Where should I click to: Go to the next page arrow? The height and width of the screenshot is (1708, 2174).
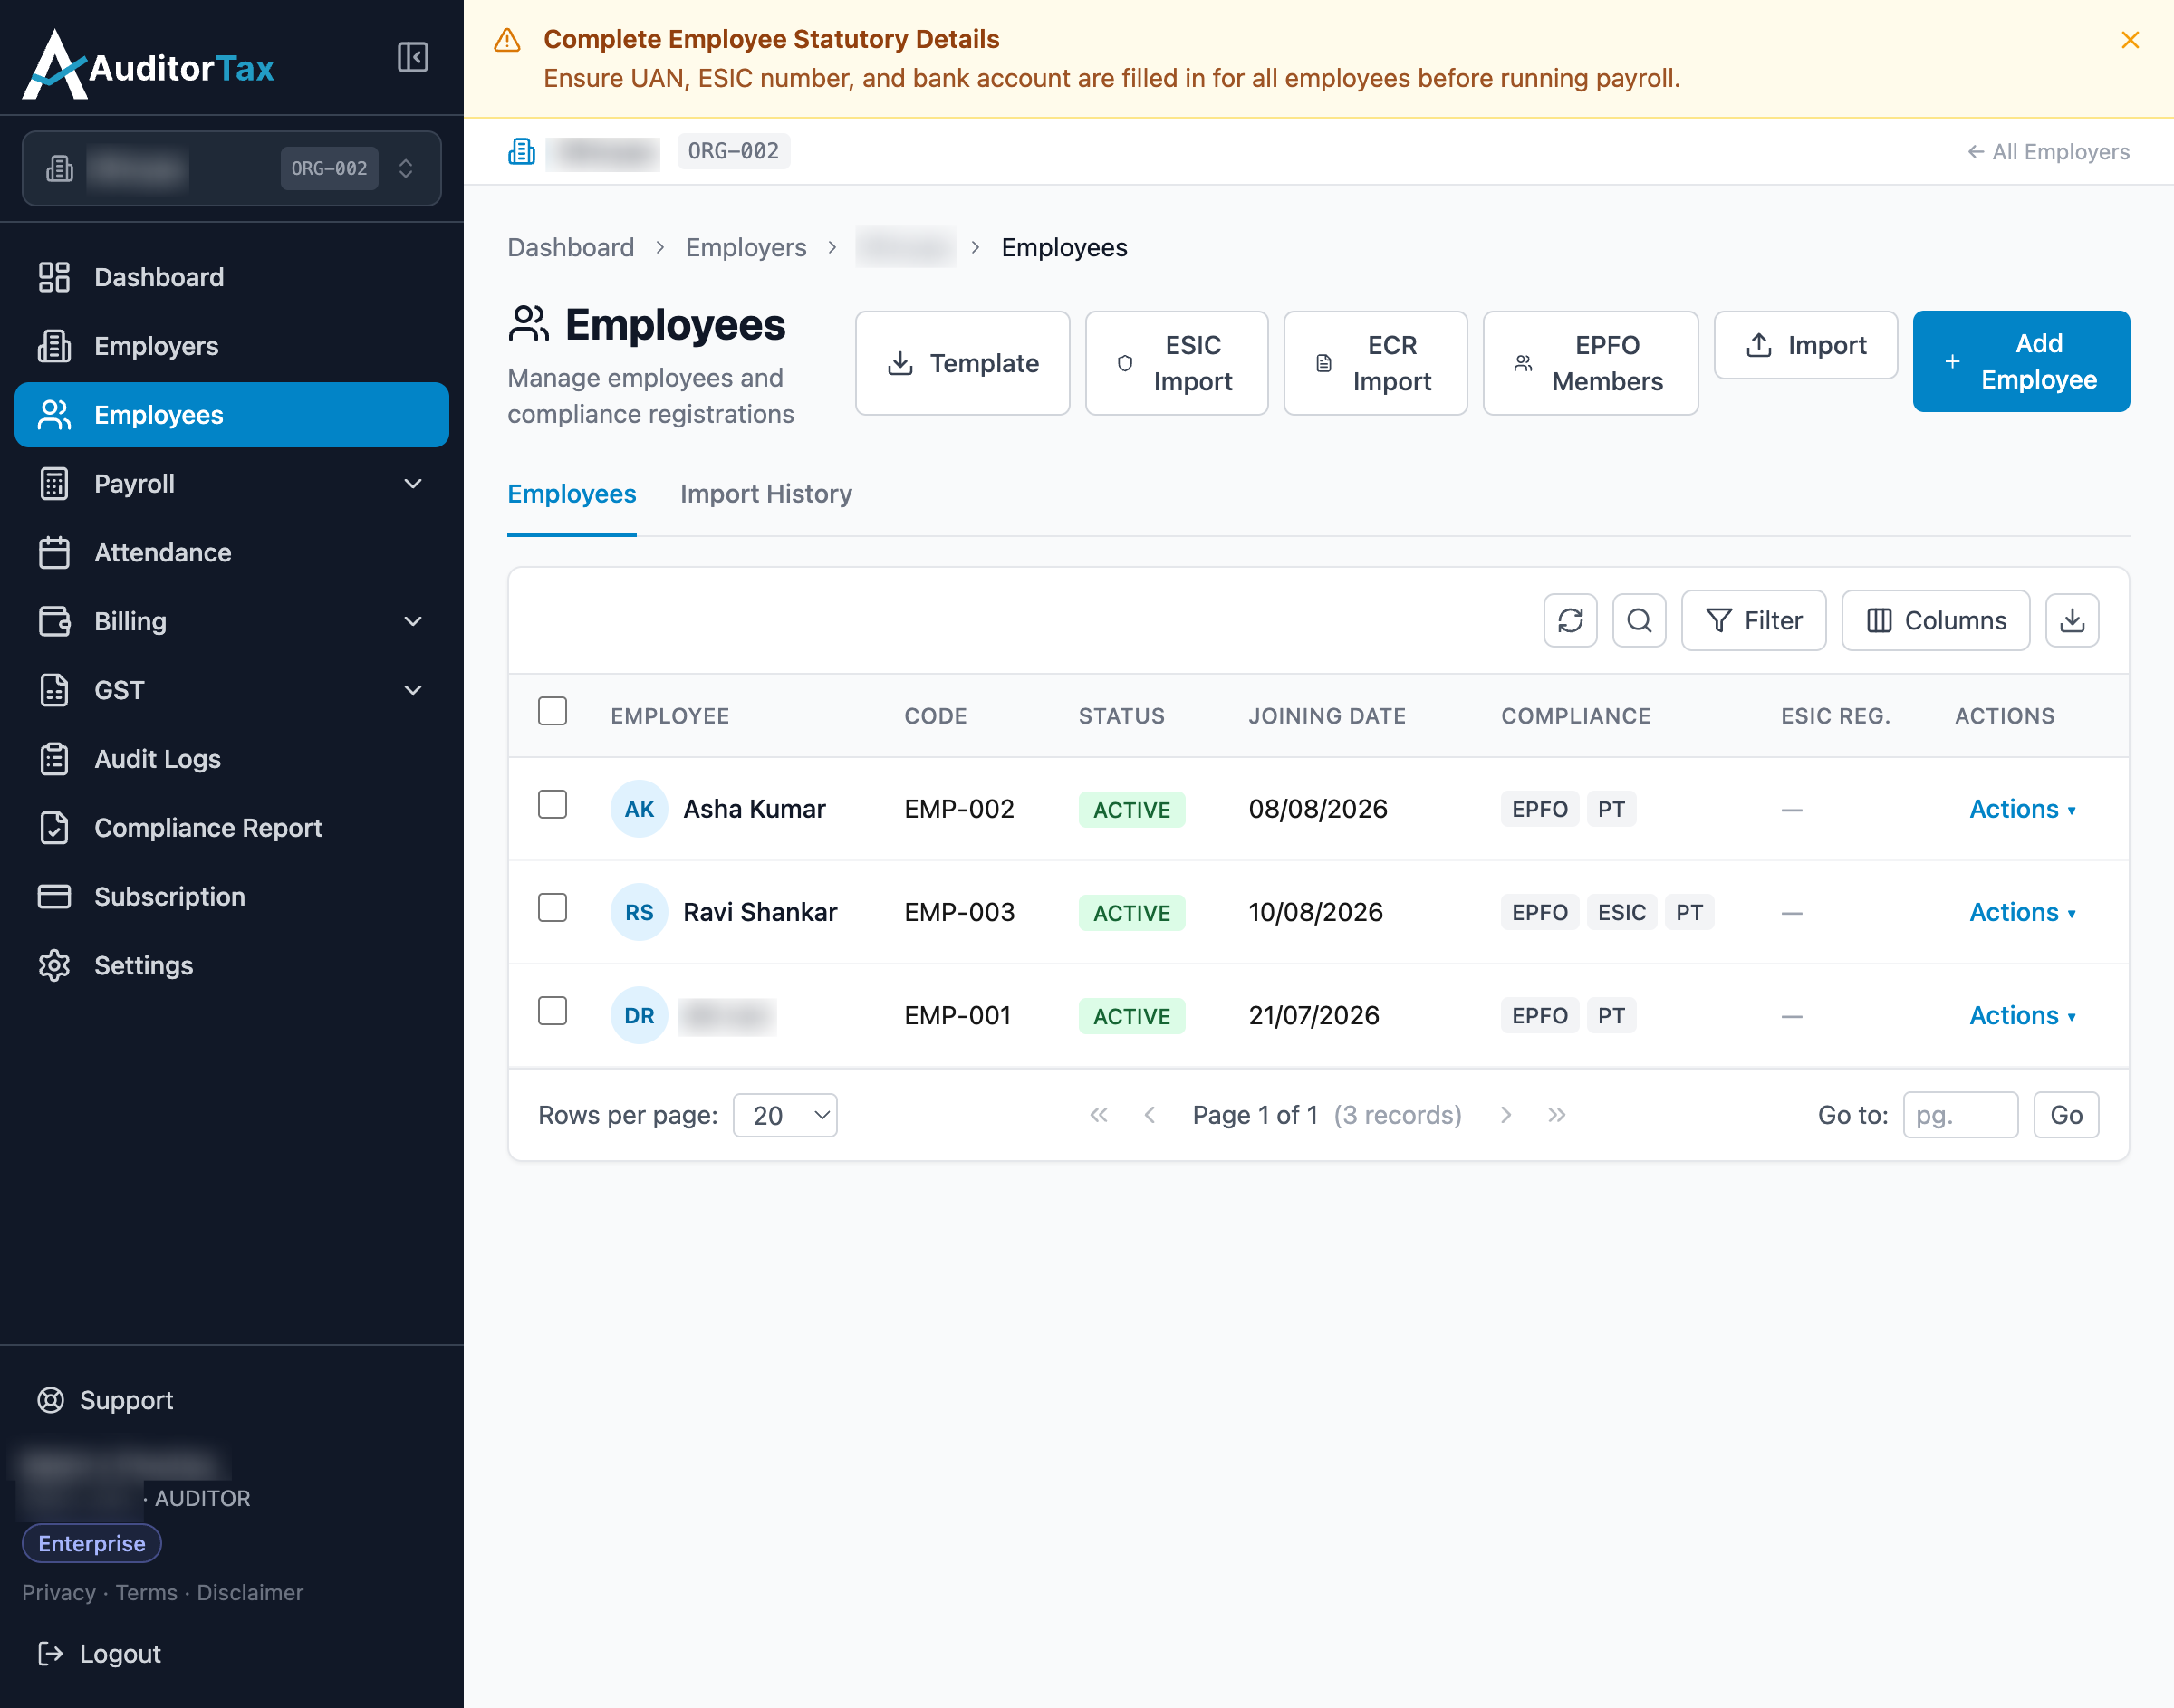click(1506, 1115)
